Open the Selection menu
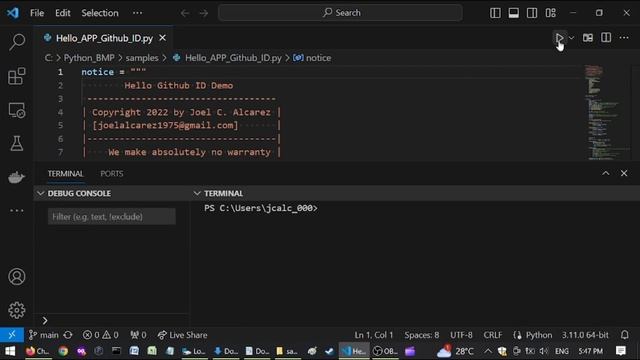The image size is (640, 360). pos(100,13)
